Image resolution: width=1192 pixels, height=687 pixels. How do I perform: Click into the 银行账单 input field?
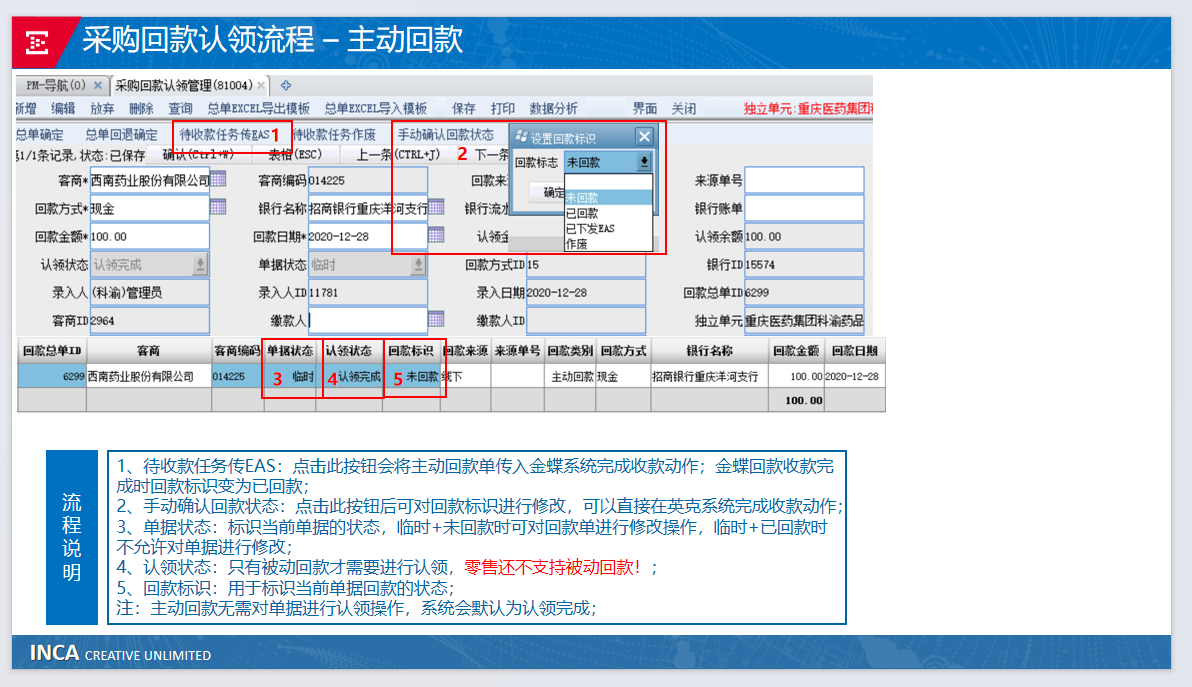(x=804, y=207)
